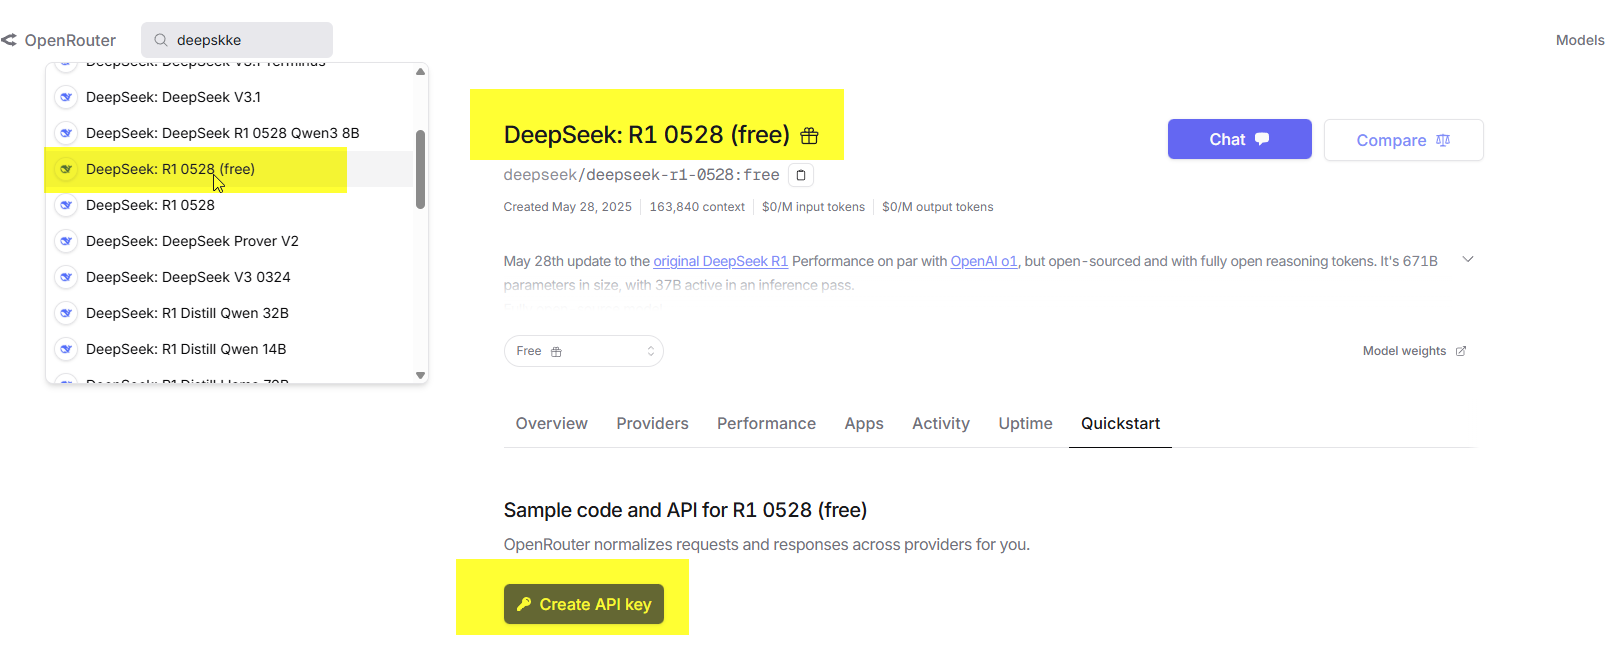
Task: Open the OpenAI o1 link
Action: click(x=984, y=261)
